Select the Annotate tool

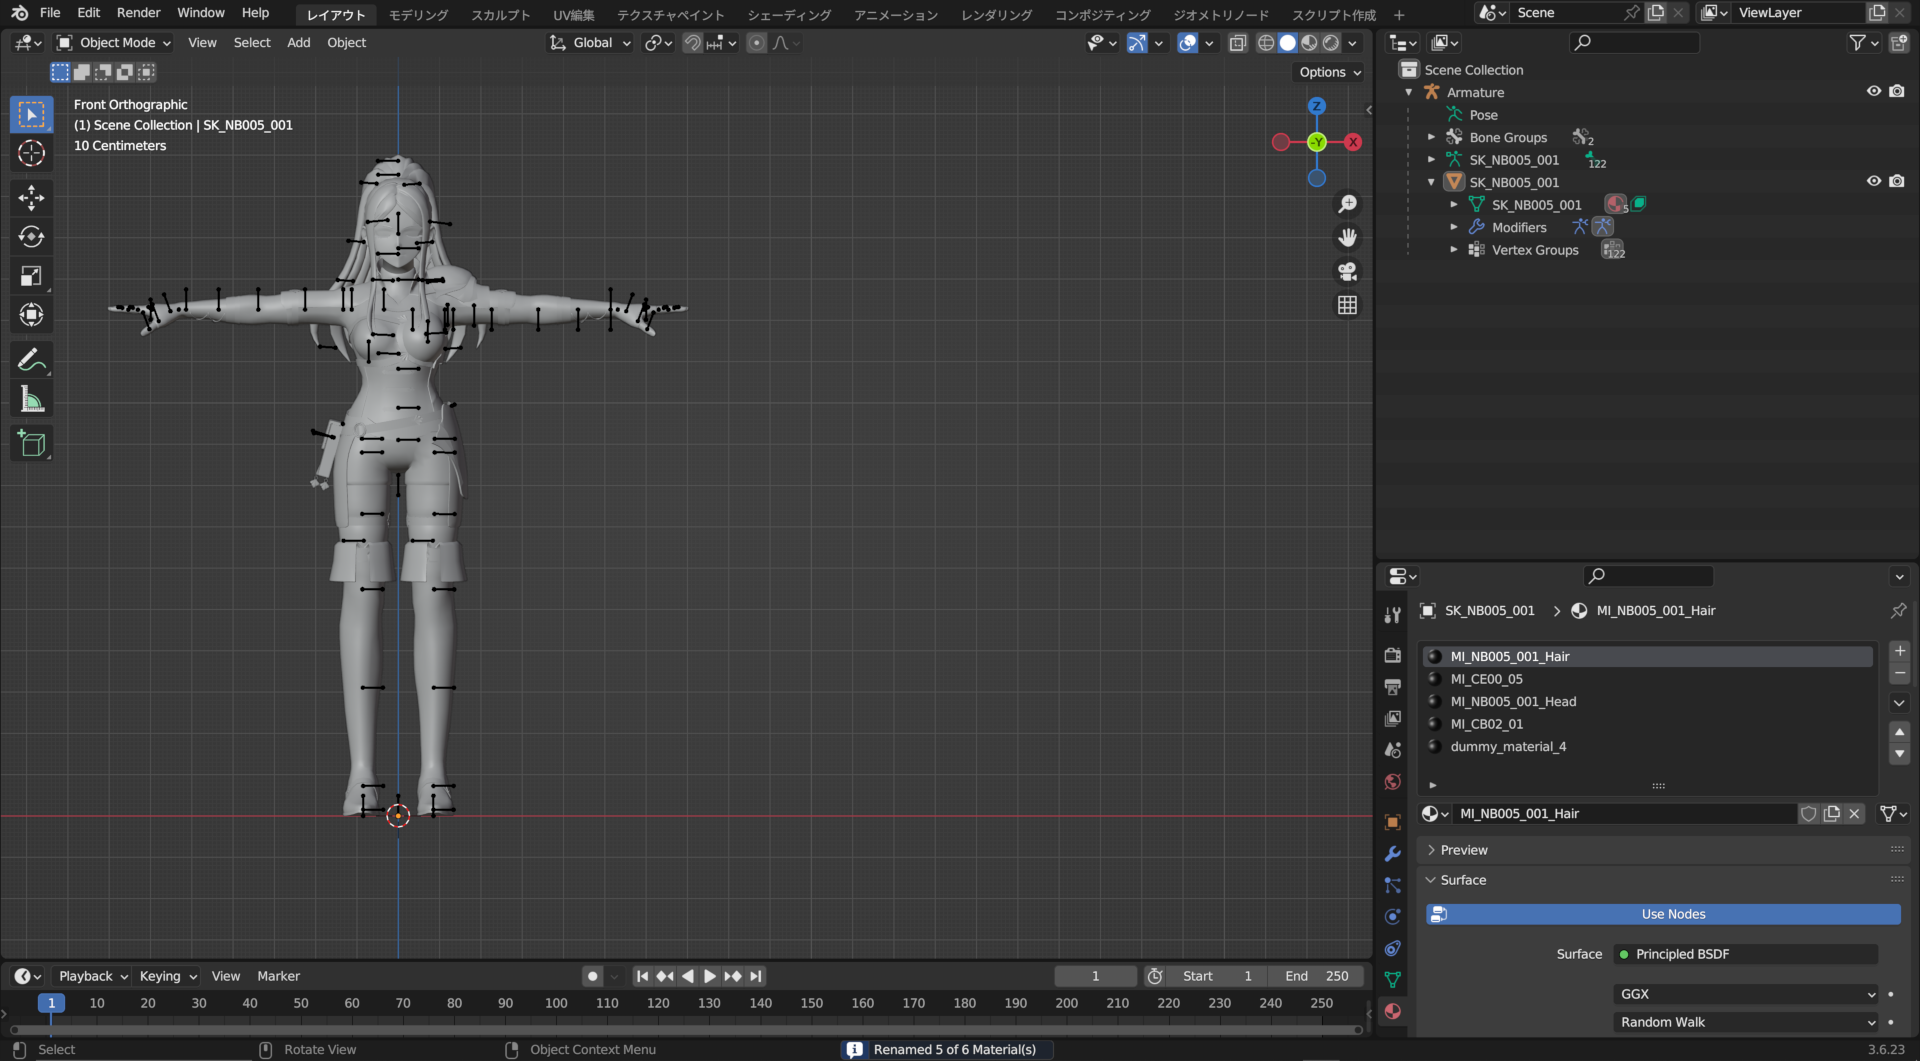click(32, 360)
